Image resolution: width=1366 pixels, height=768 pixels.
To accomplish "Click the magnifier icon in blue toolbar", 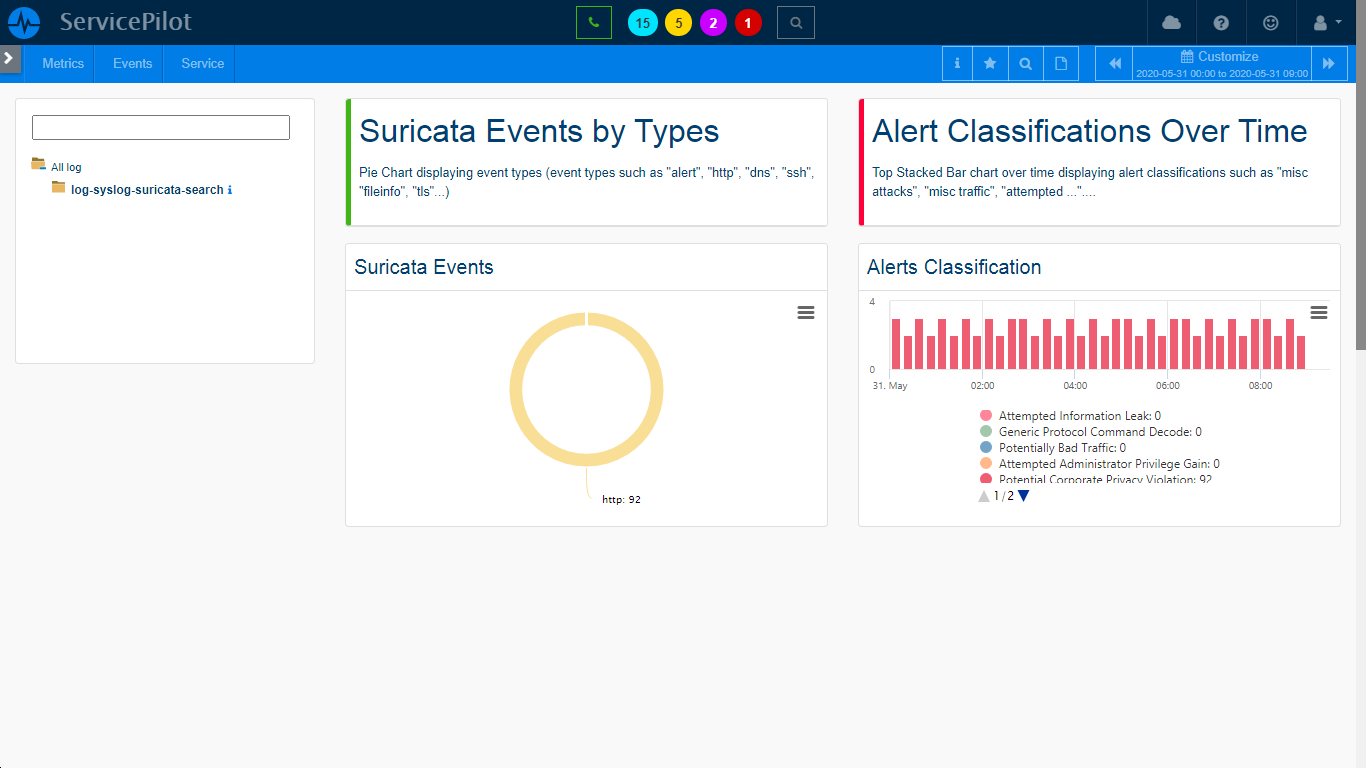I will [1025, 63].
